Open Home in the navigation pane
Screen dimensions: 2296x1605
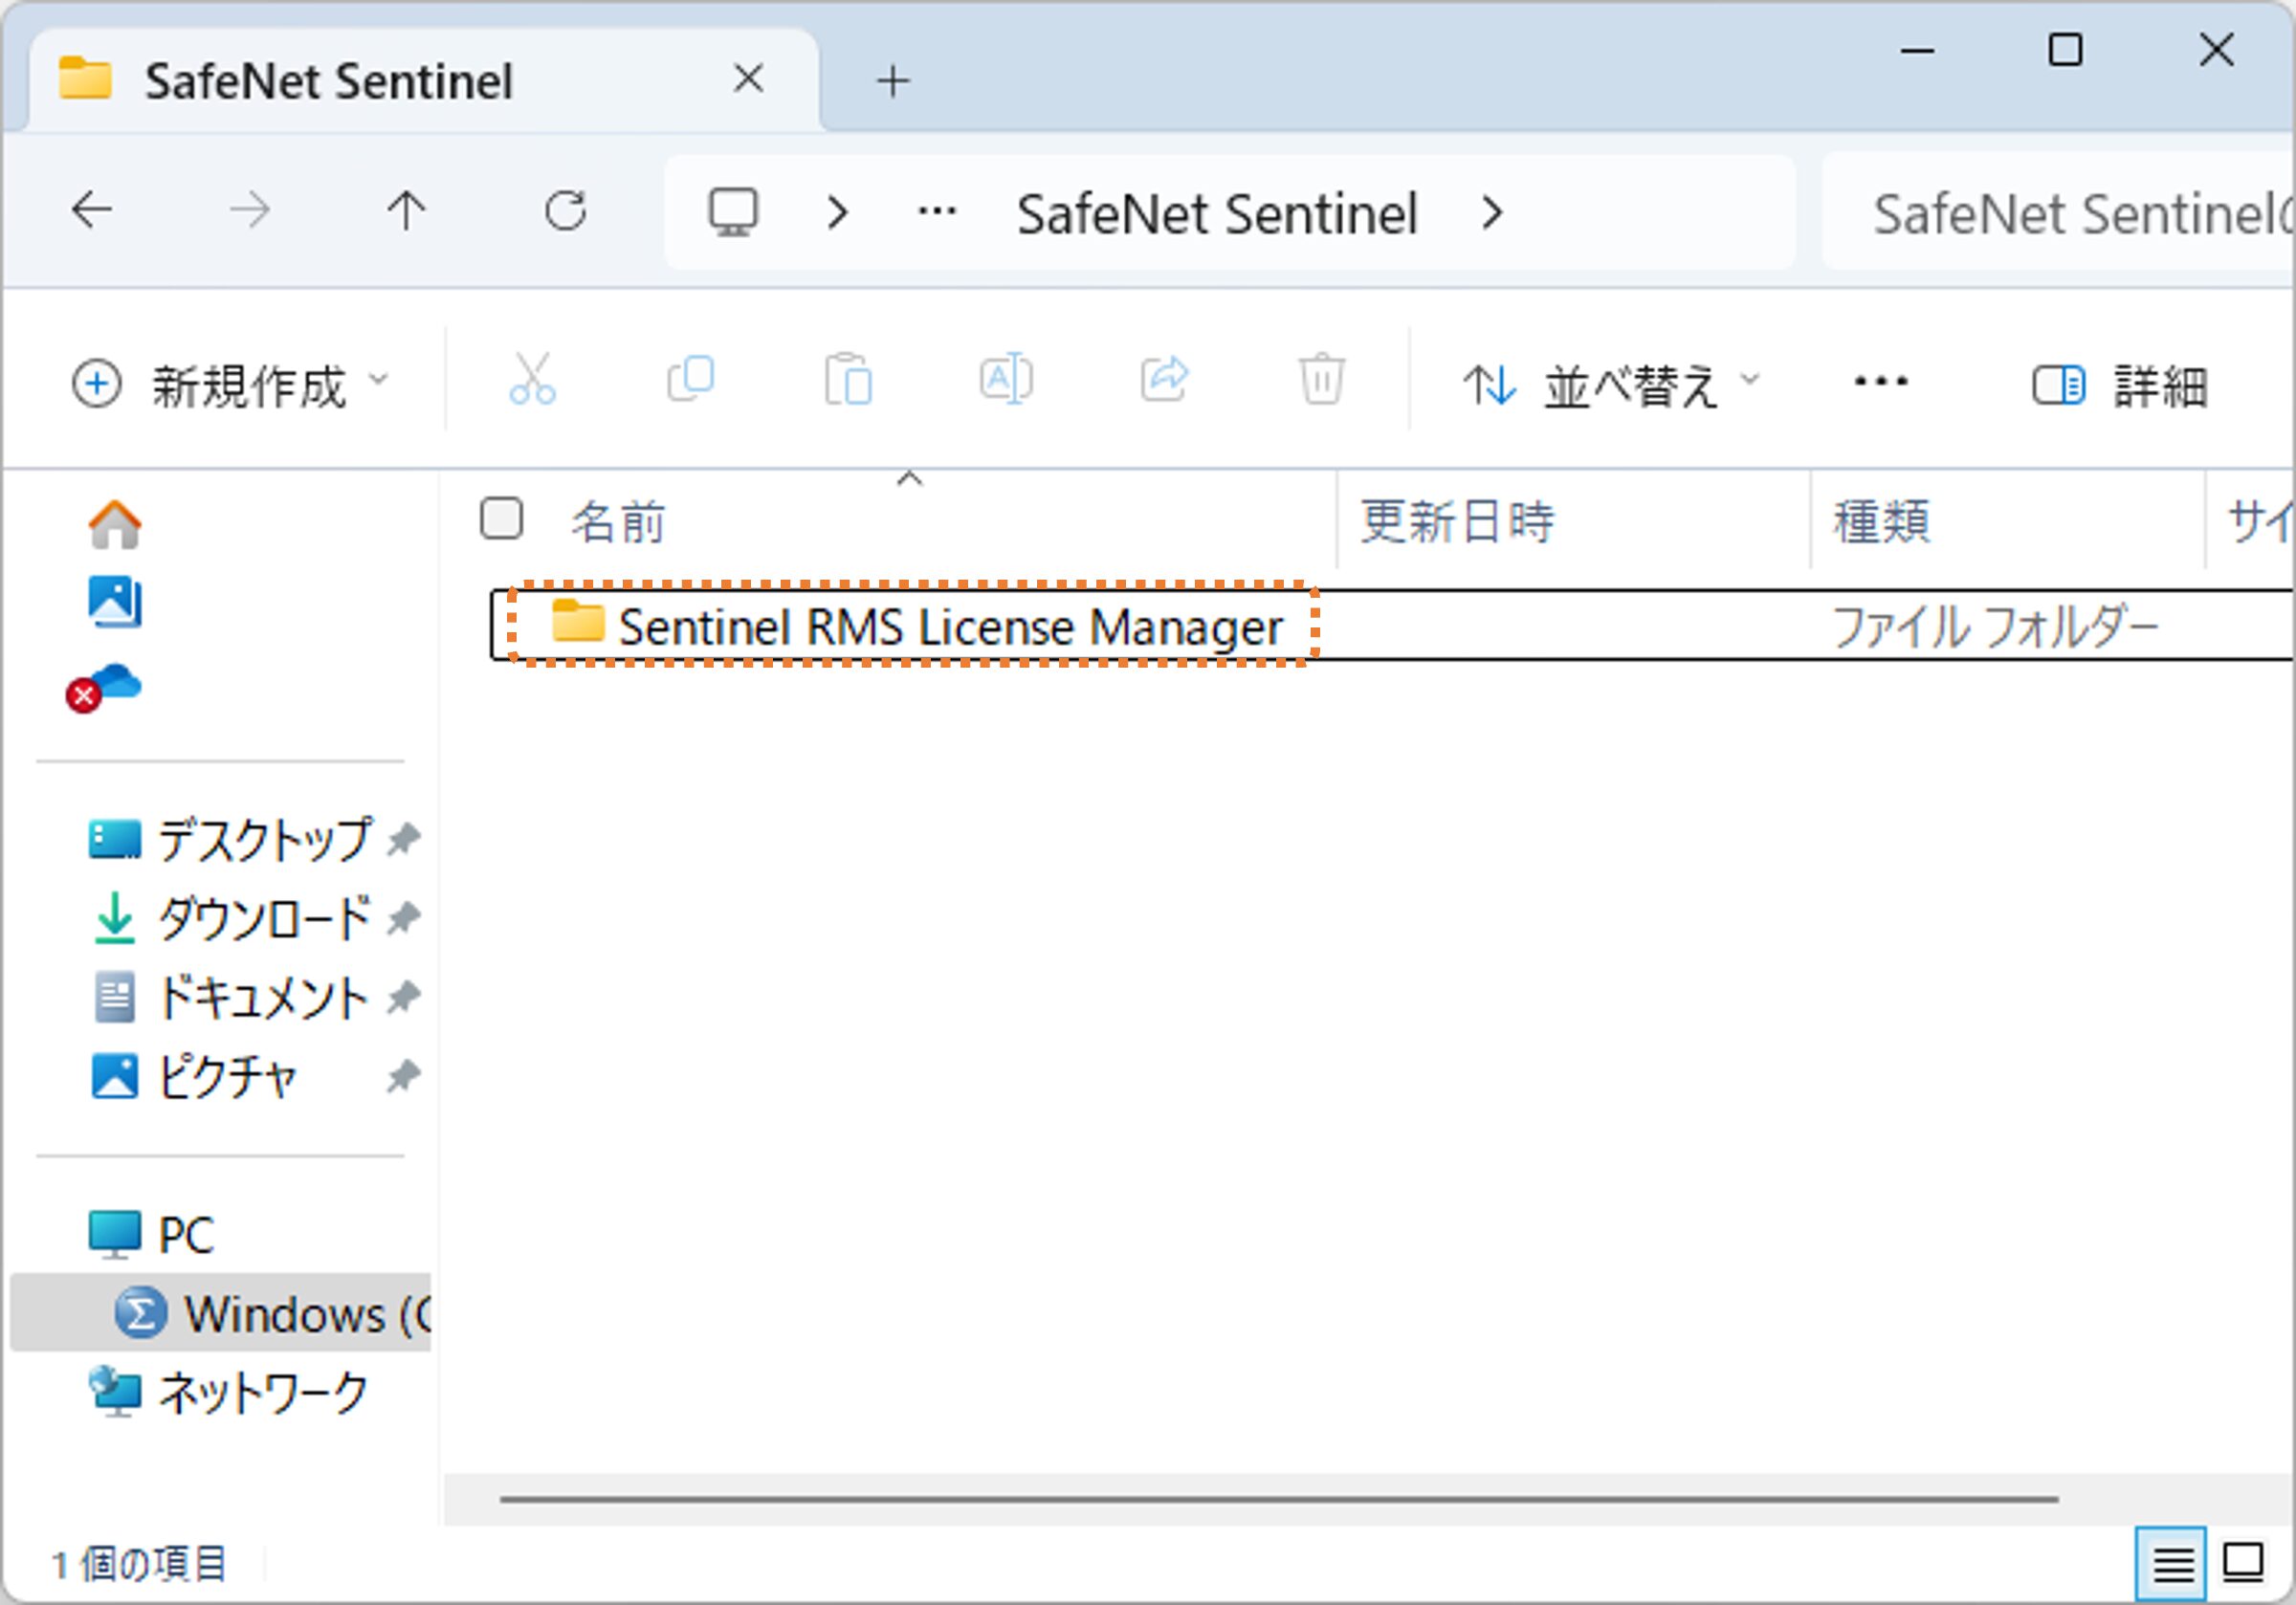115,524
